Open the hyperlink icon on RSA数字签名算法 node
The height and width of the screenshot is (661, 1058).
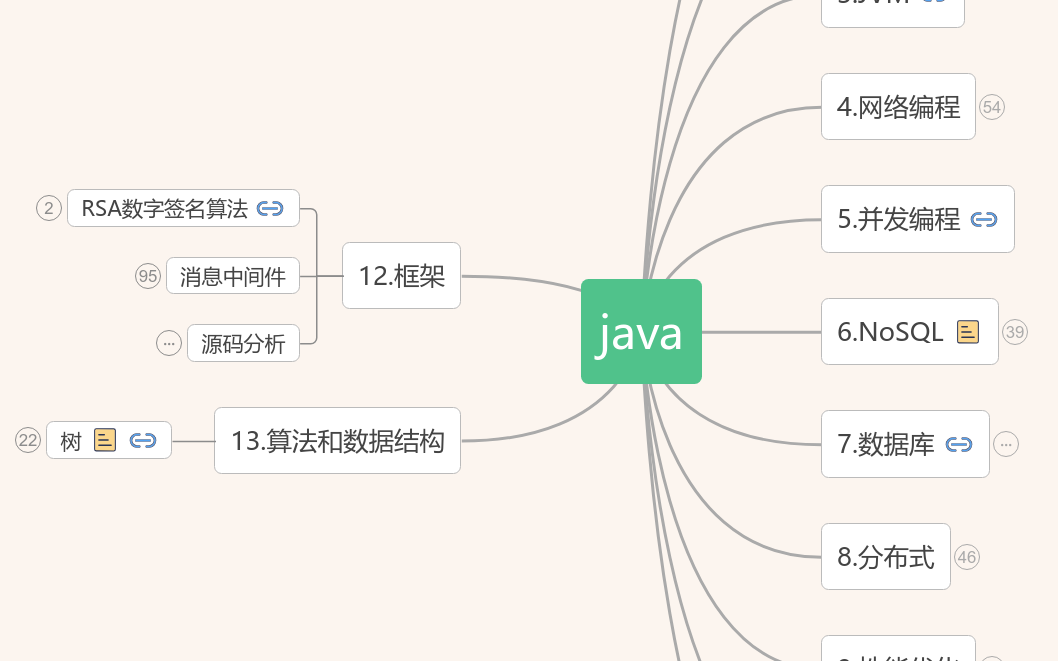pyautogui.click(x=268, y=208)
